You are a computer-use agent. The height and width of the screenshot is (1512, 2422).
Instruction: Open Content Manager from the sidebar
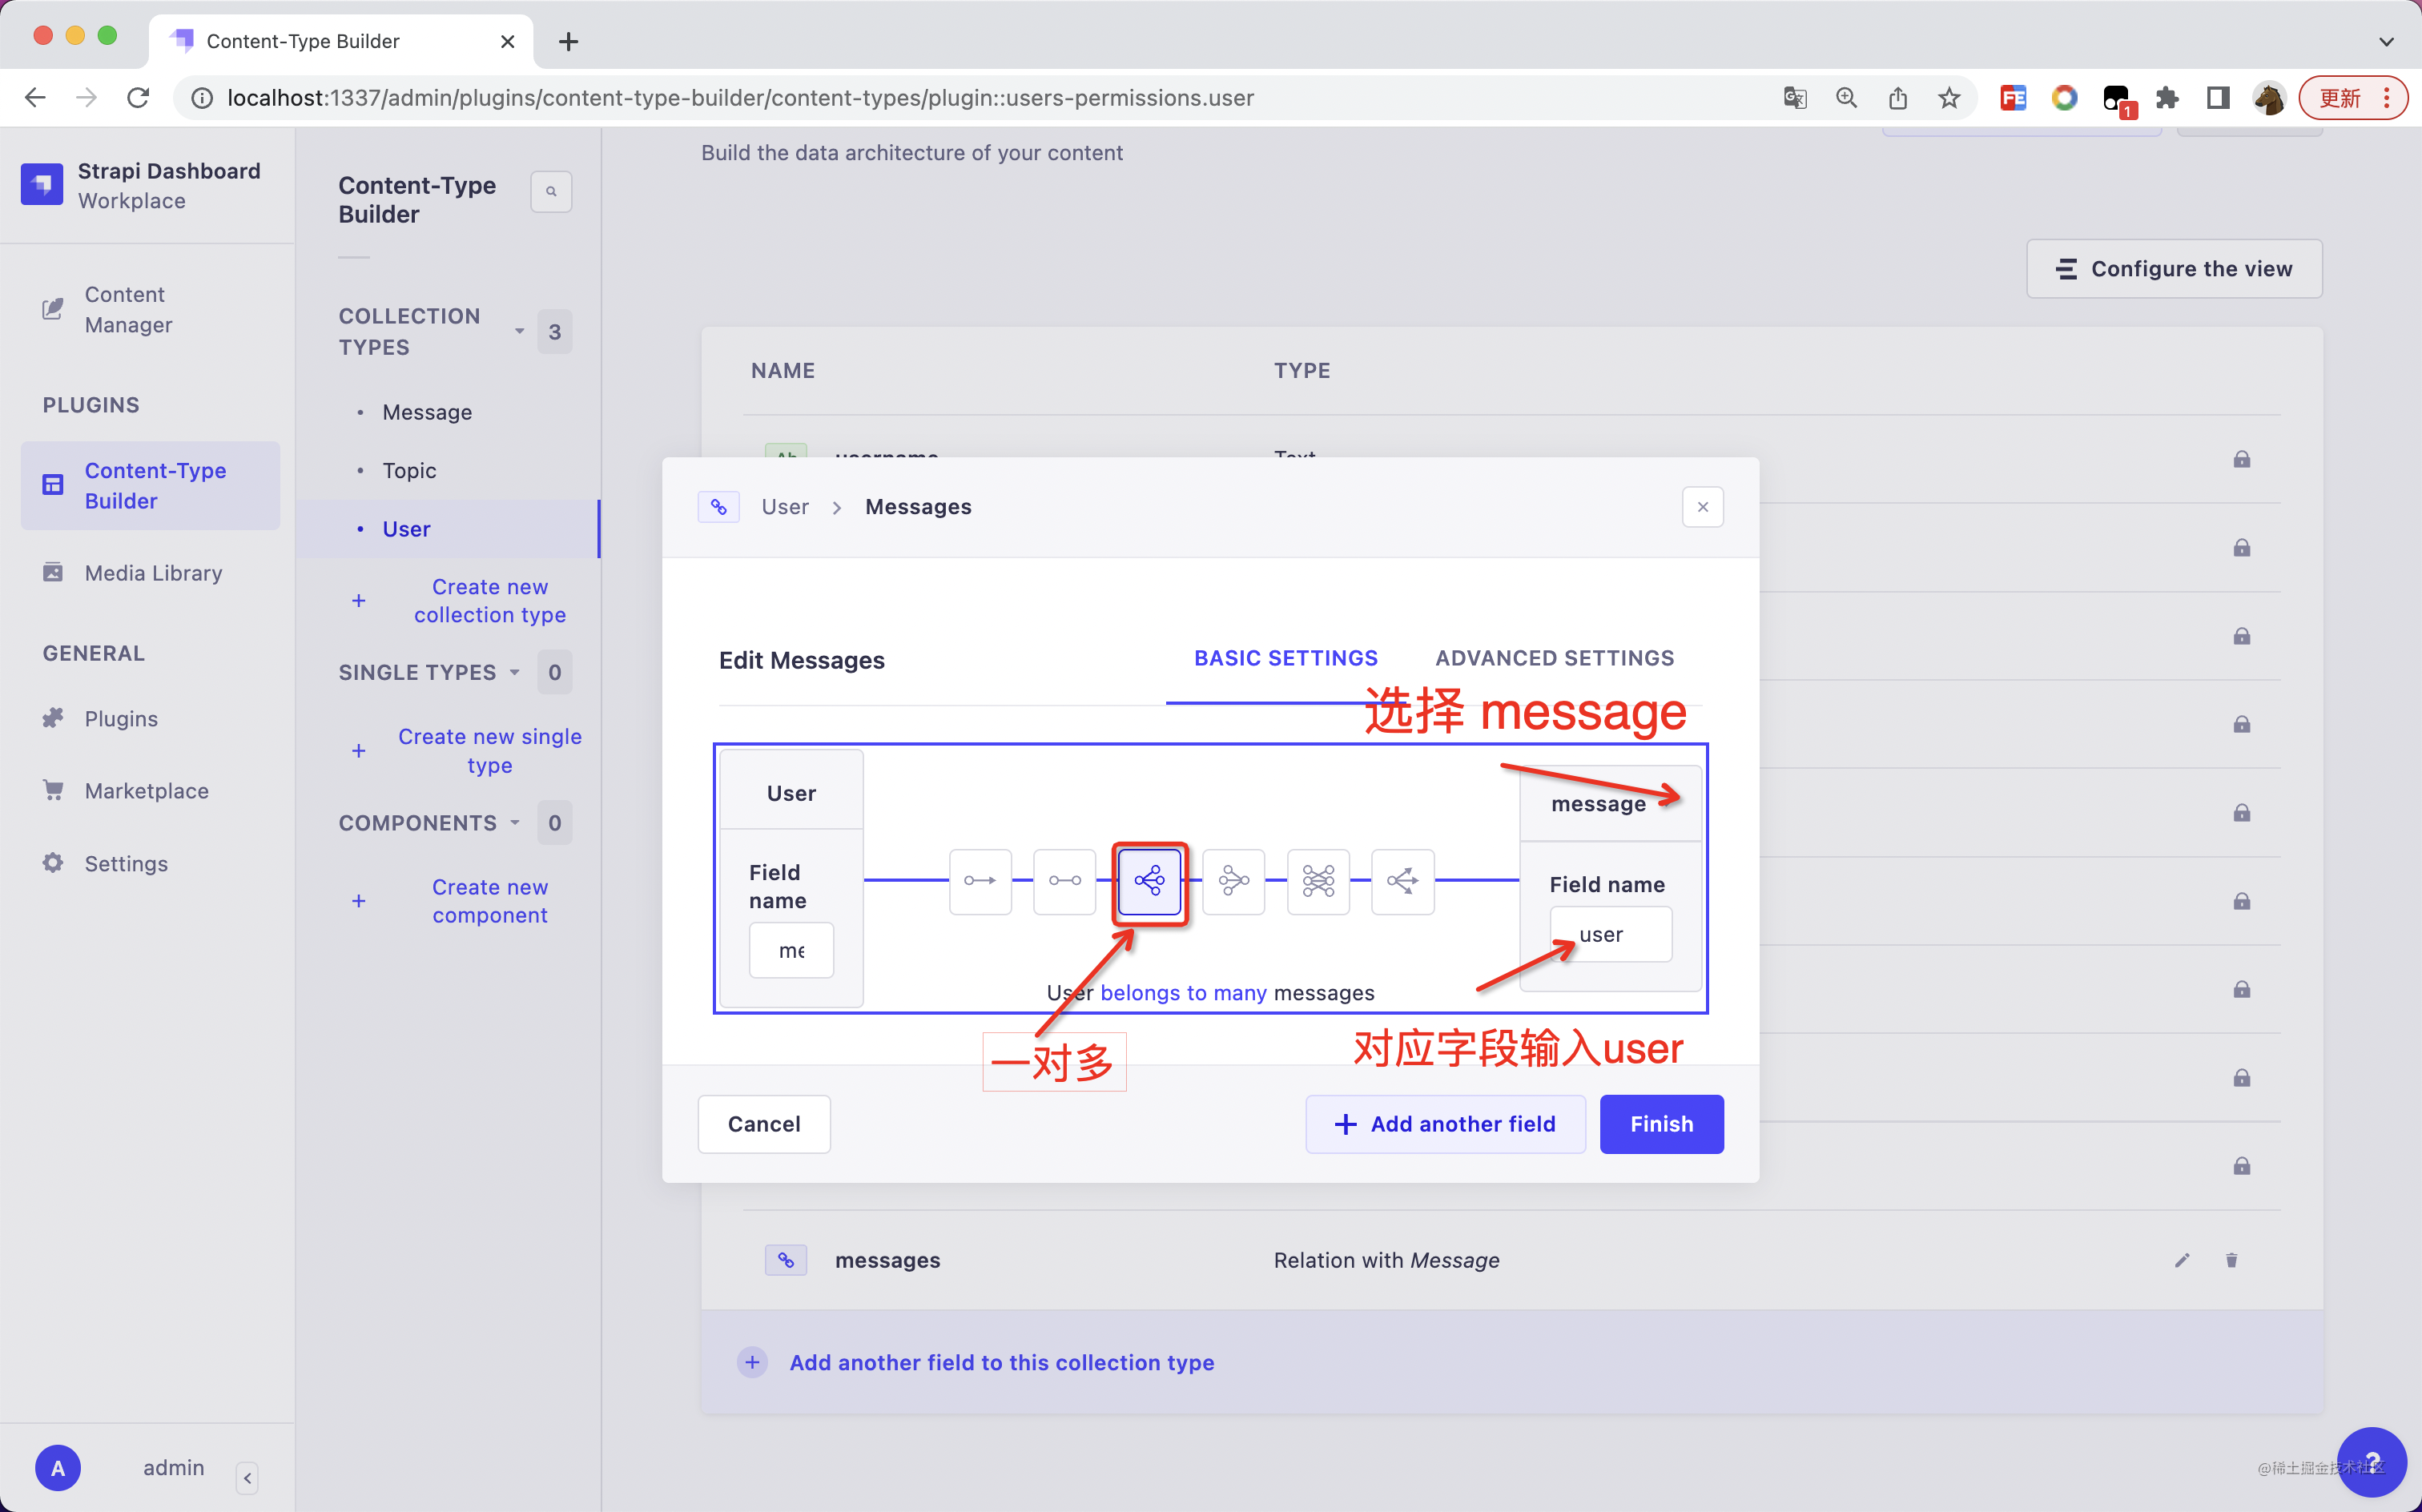pyautogui.click(x=124, y=310)
